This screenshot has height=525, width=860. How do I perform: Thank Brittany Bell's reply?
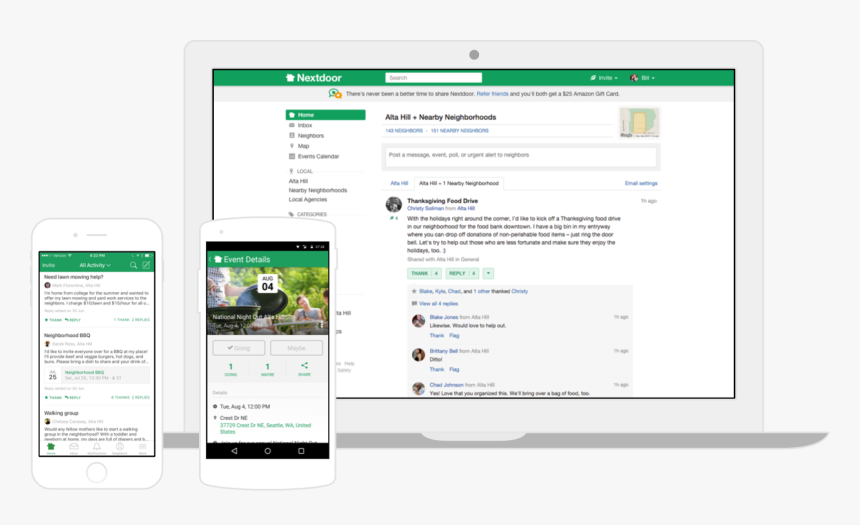pos(437,369)
